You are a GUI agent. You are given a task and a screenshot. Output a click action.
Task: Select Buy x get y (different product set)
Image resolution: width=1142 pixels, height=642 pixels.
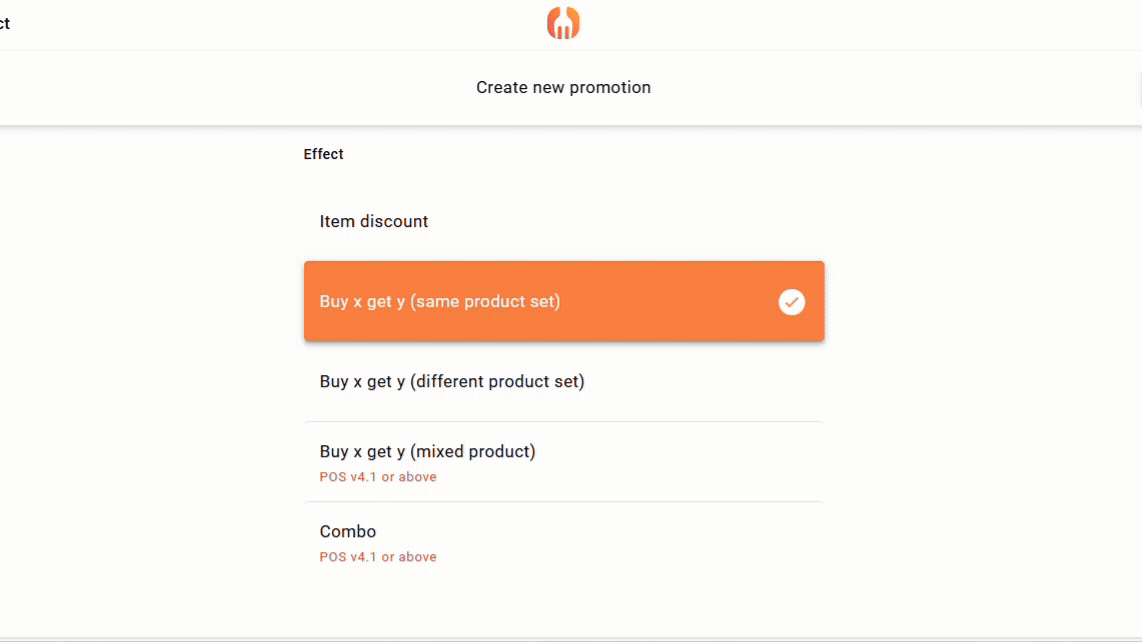click(452, 381)
